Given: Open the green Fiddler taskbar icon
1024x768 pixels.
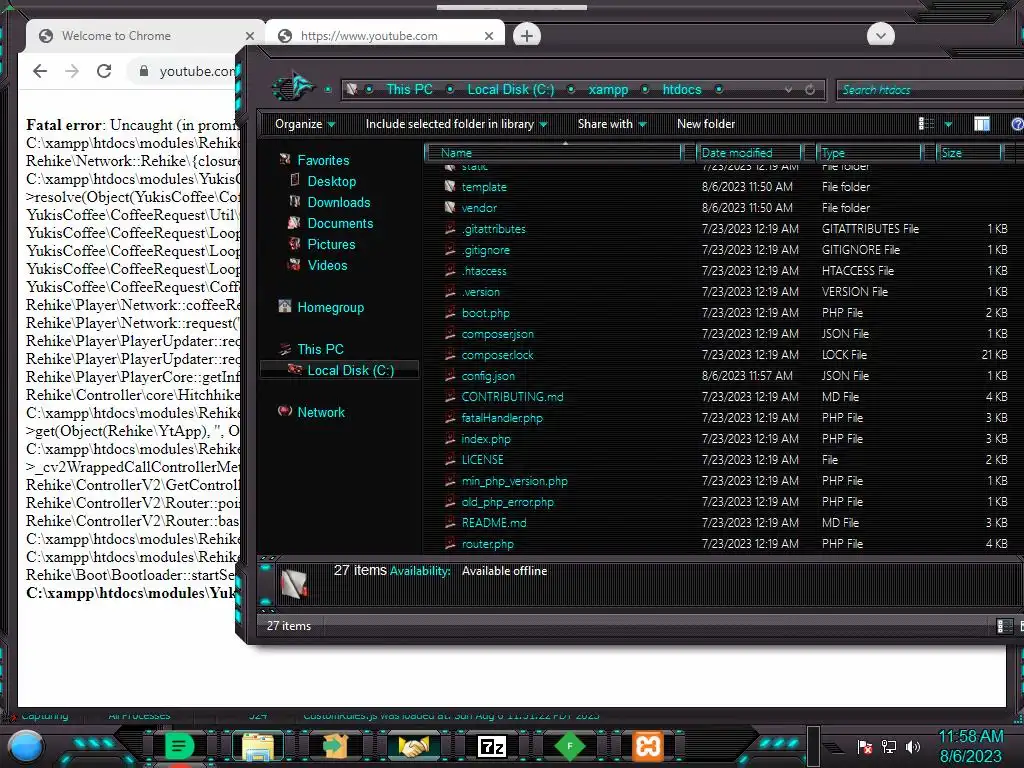Looking at the screenshot, I should 569,746.
